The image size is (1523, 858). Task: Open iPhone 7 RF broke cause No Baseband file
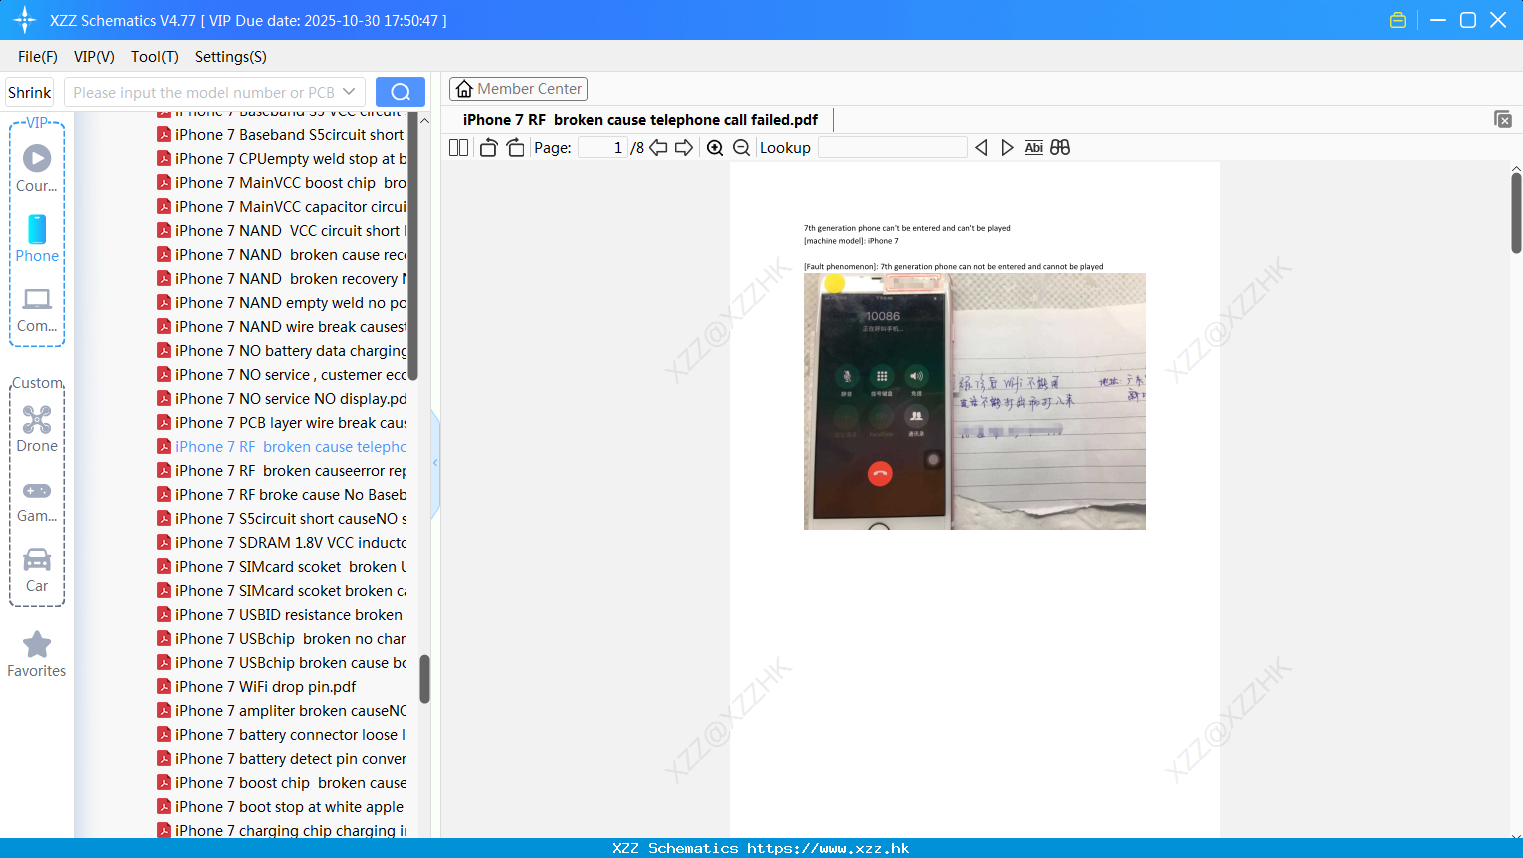click(281, 495)
